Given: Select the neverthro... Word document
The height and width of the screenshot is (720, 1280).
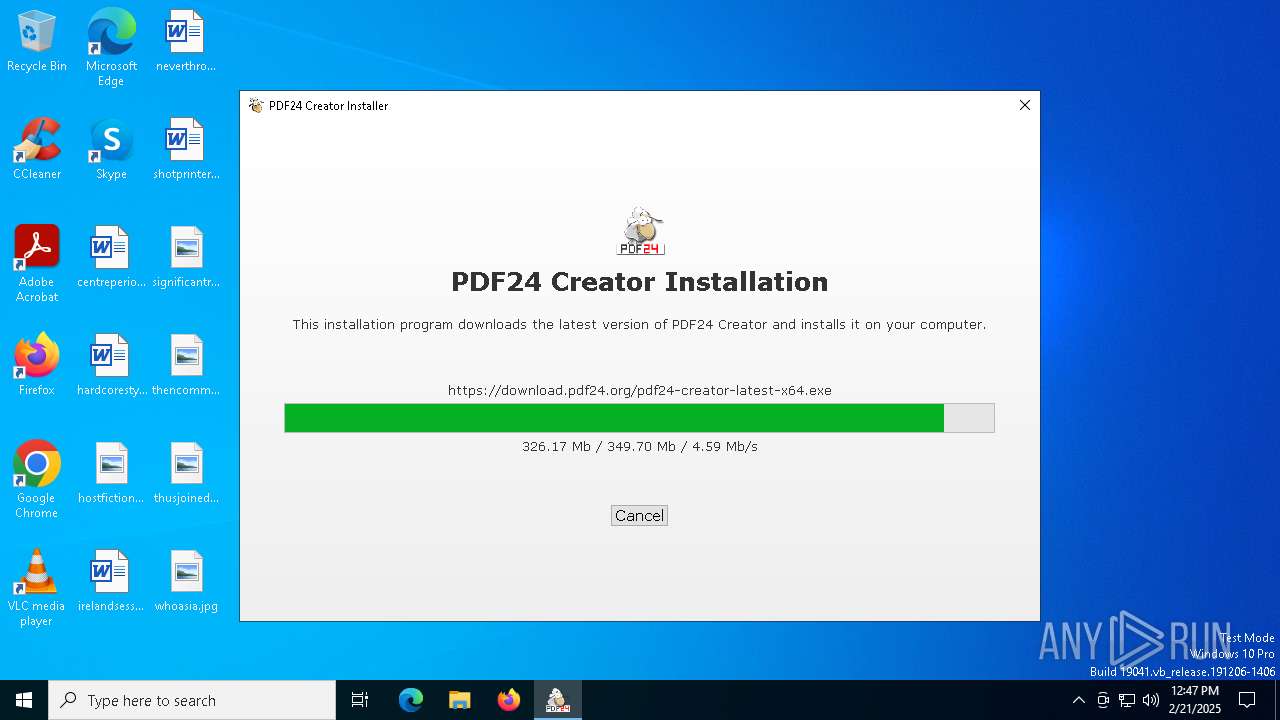Looking at the screenshot, I should (x=186, y=42).
